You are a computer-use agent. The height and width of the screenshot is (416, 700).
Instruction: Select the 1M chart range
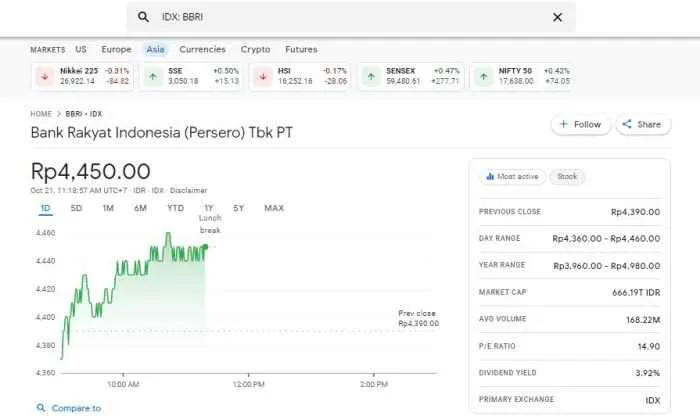point(108,208)
